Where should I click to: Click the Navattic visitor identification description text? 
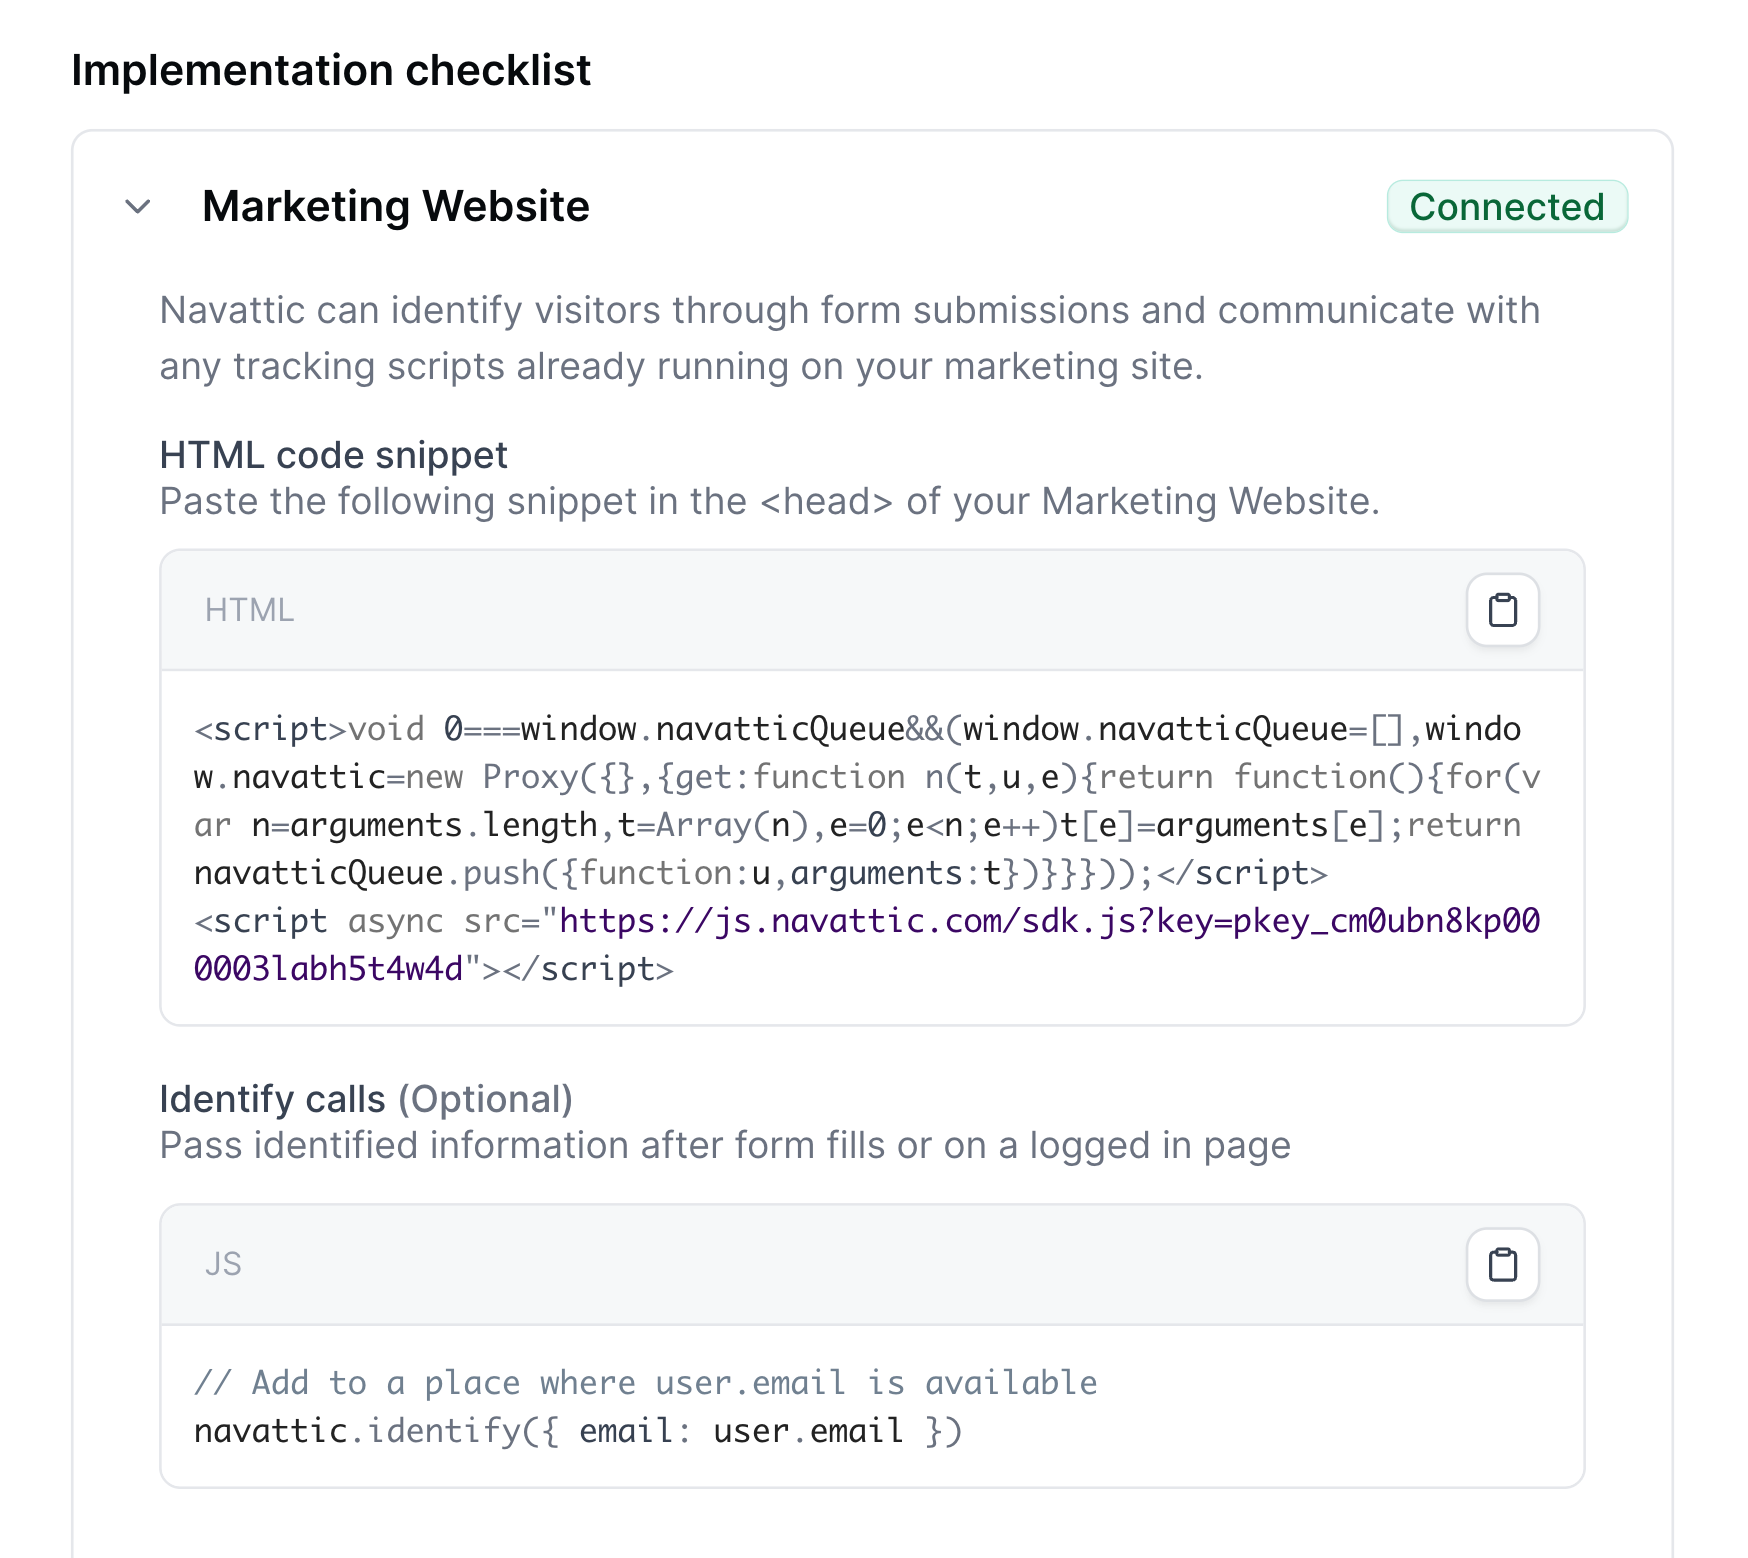tap(850, 338)
